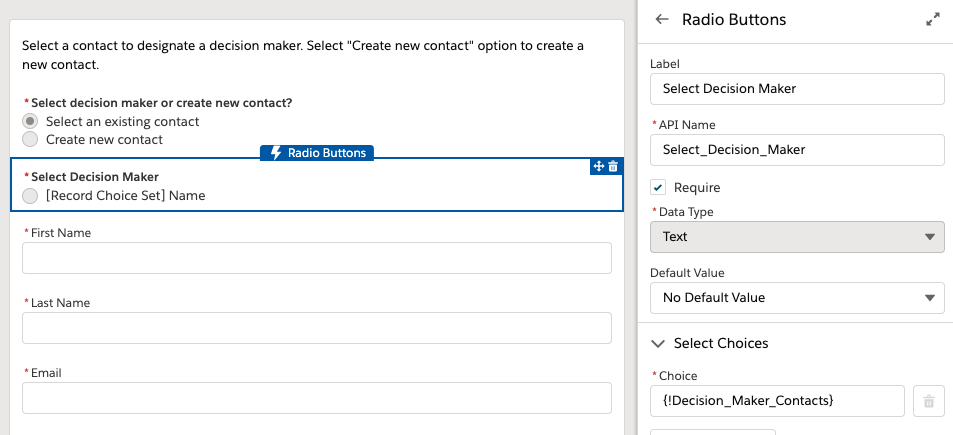953x435 pixels.
Task: Click the Label input field
Action: coord(796,88)
